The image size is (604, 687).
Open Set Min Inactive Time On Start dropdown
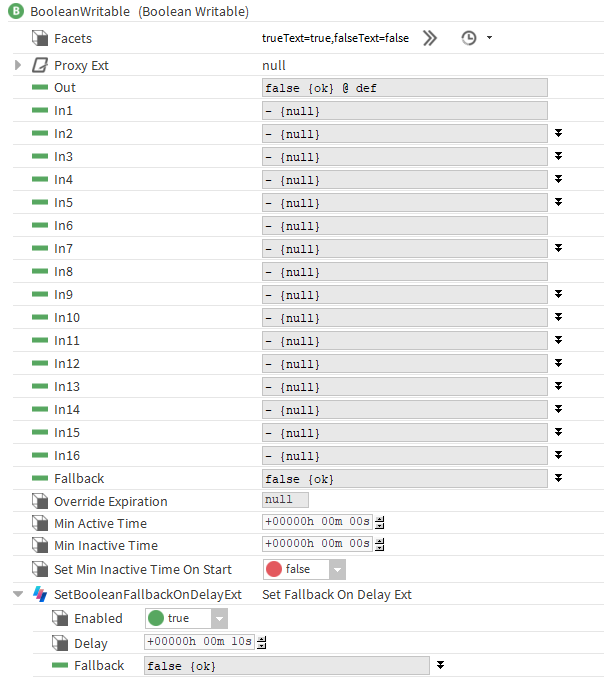[x=337, y=569]
